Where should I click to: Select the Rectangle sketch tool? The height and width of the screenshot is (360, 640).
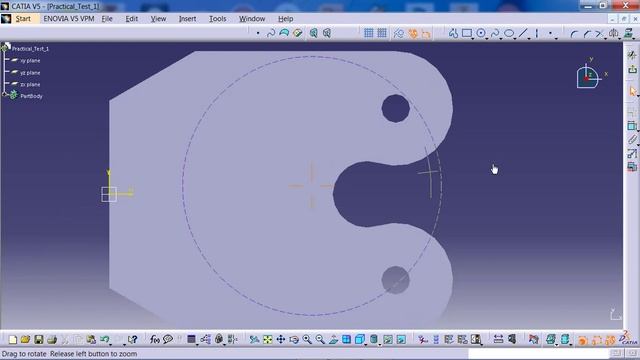click(x=467, y=33)
